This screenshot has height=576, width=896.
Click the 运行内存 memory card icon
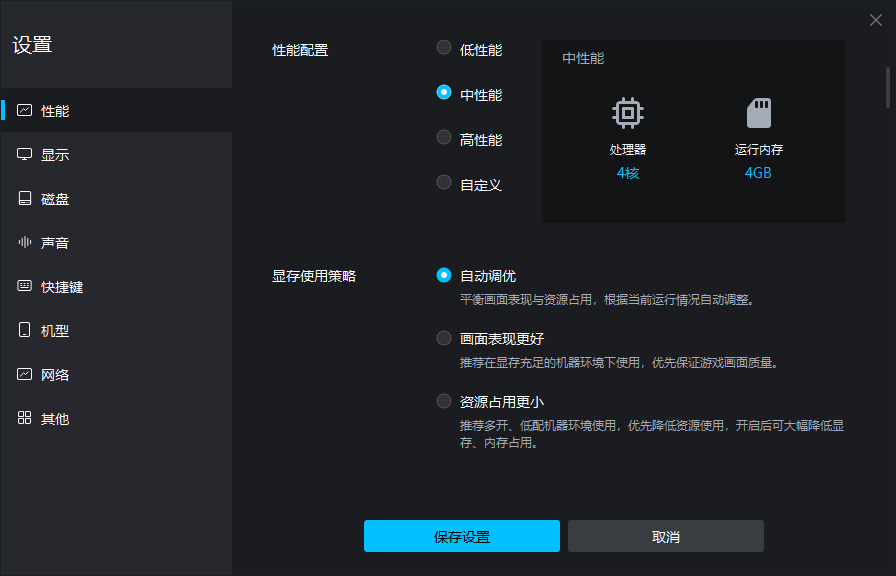click(x=759, y=113)
